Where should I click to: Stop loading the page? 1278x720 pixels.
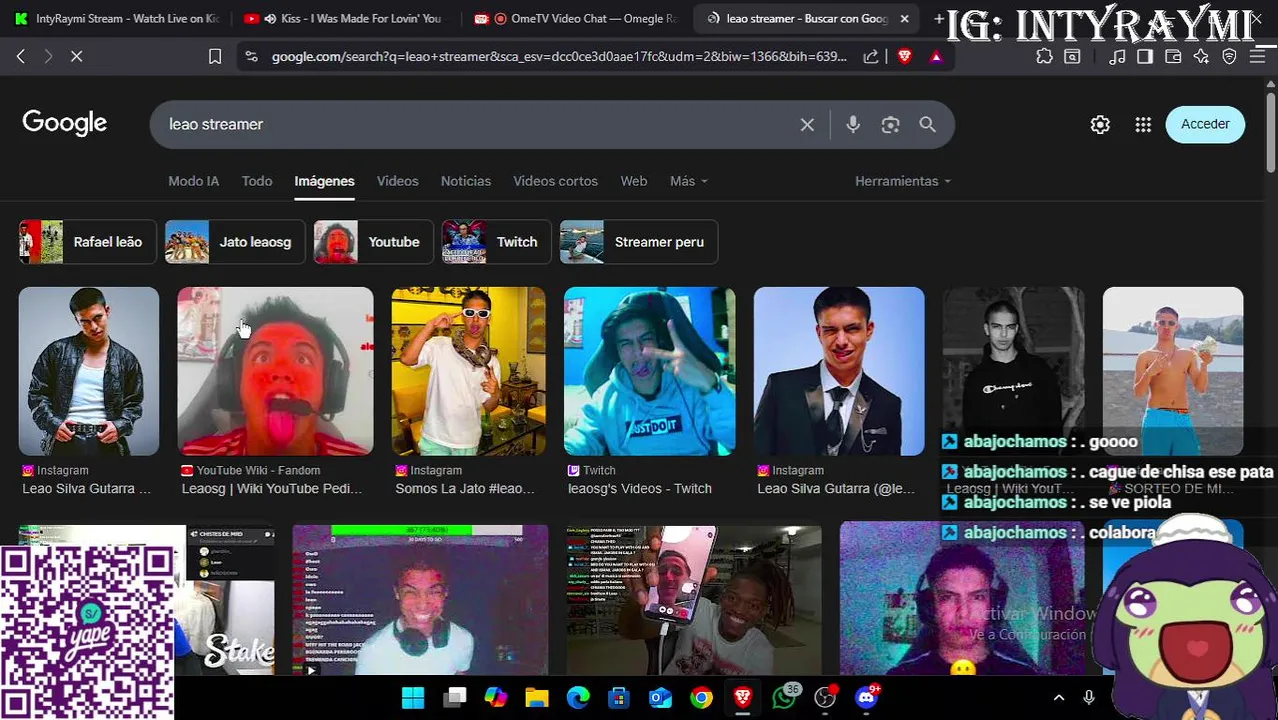pos(76,57)
